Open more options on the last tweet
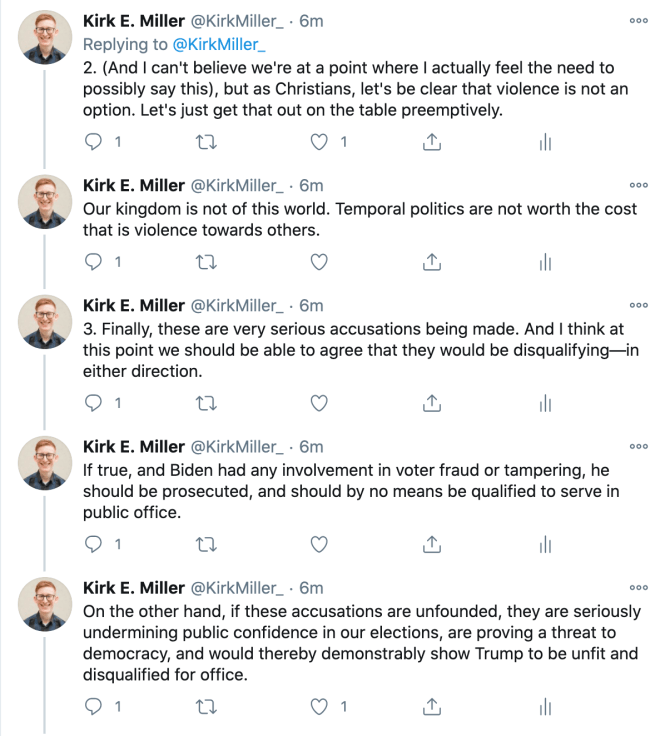The image size is (665, 736). [638, 587]
